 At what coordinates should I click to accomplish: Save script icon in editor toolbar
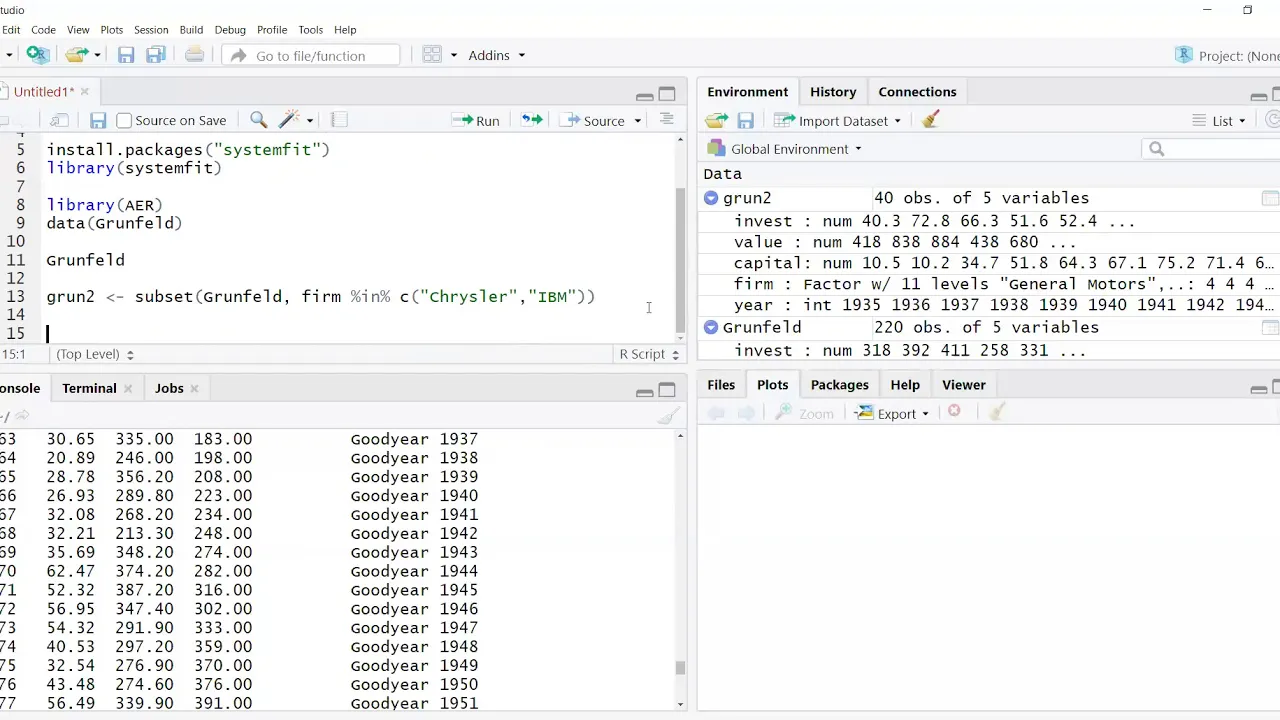(98, 120)
